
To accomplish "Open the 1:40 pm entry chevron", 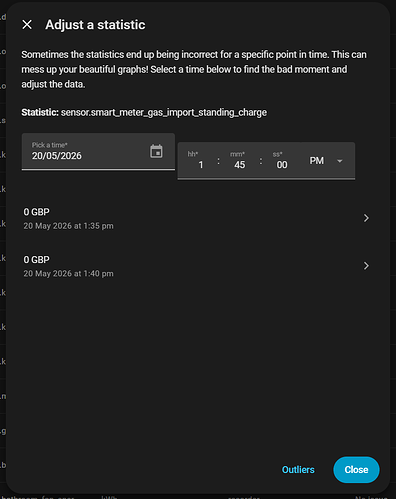I will [x=366, y=266].
